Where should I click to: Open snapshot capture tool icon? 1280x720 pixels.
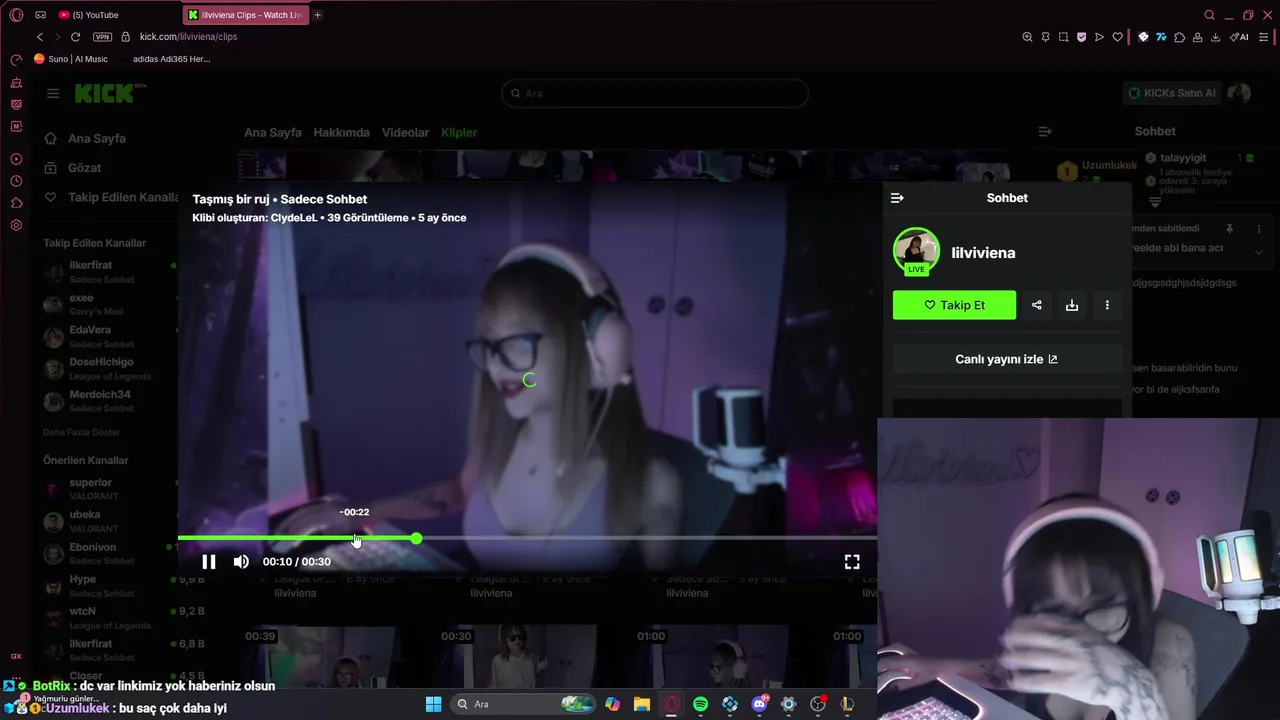pos(1063,37)
